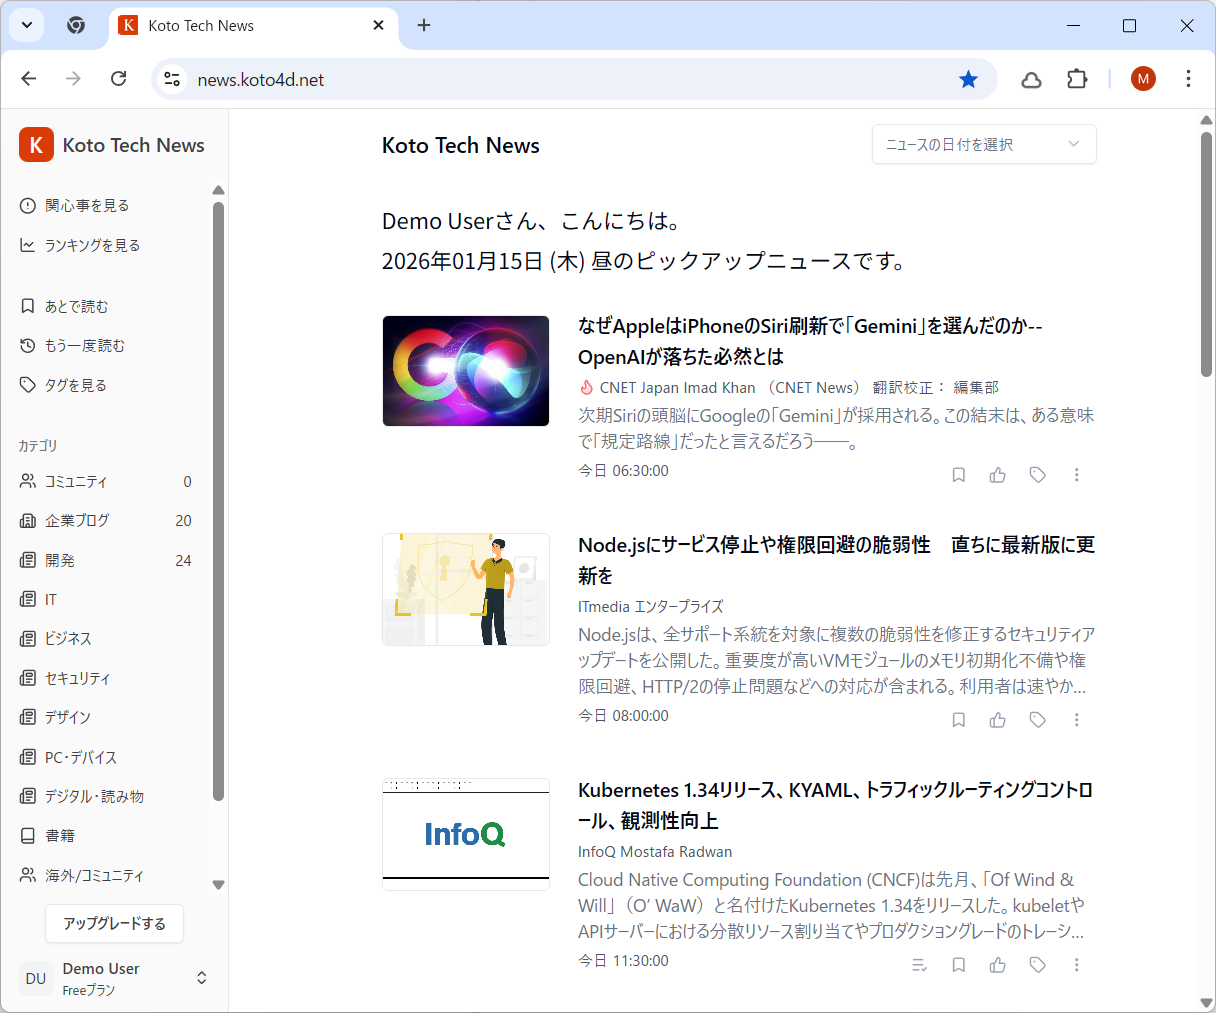Reload the news.koto4d.net page
The height and width of the screenshot is (1013, 1216).
point(118,79)
